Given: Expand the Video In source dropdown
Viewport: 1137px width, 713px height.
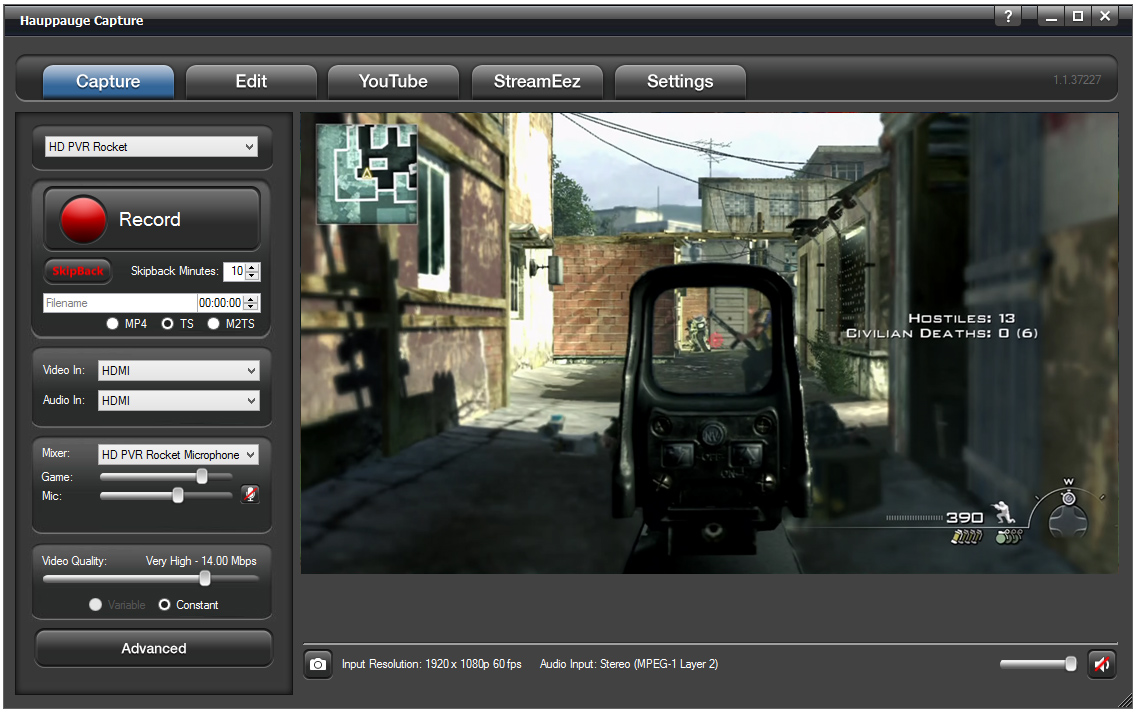Looking at the screenshot, I should pos(178,371).
